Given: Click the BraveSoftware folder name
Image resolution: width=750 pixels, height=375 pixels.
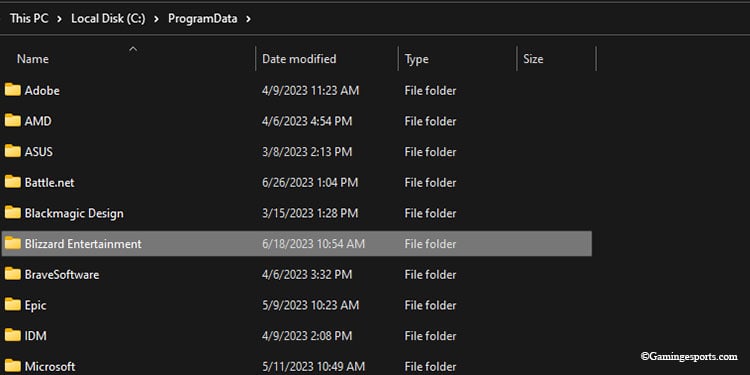Looking at the screenshot, I should tap(62, 274).
